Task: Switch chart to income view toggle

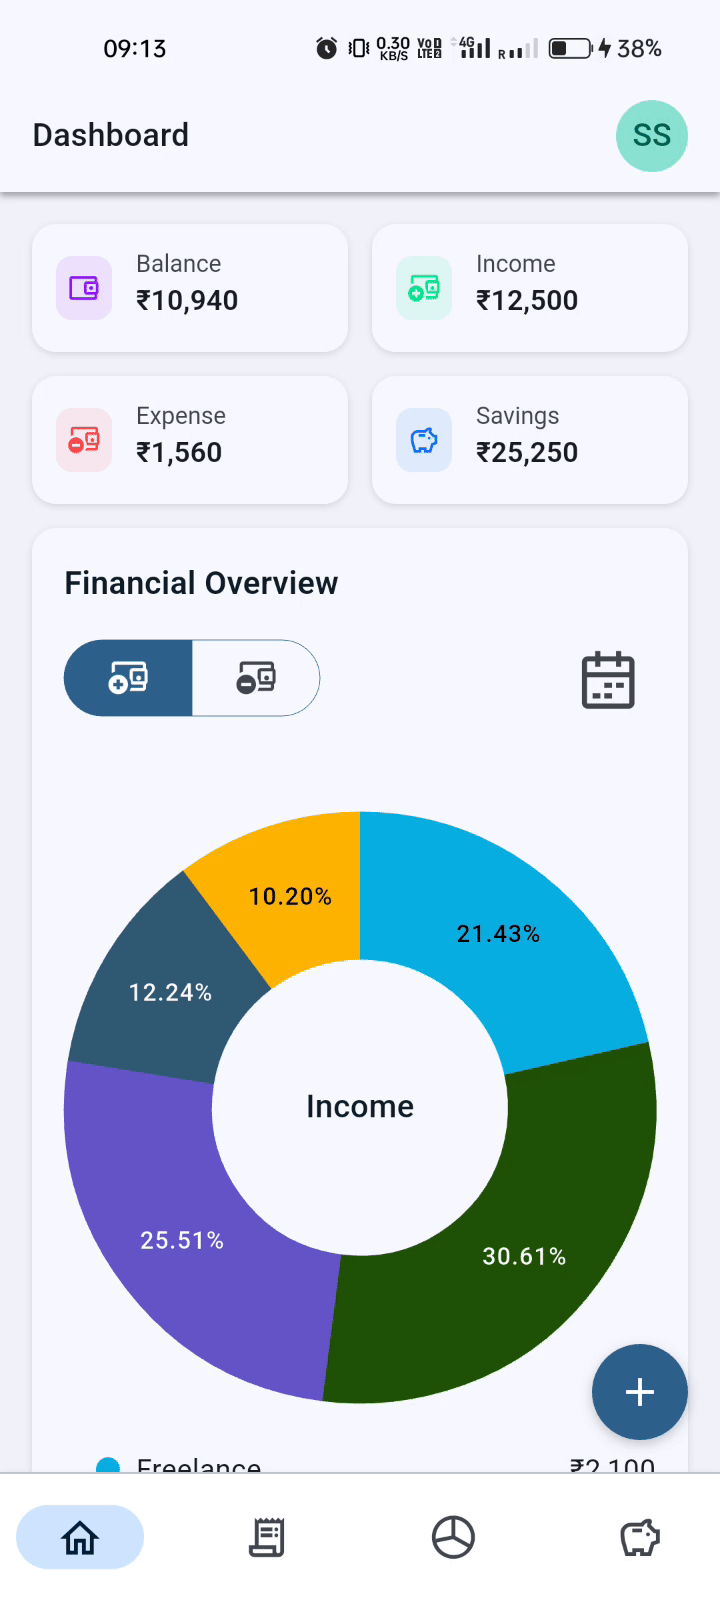Action: (128, 678)
